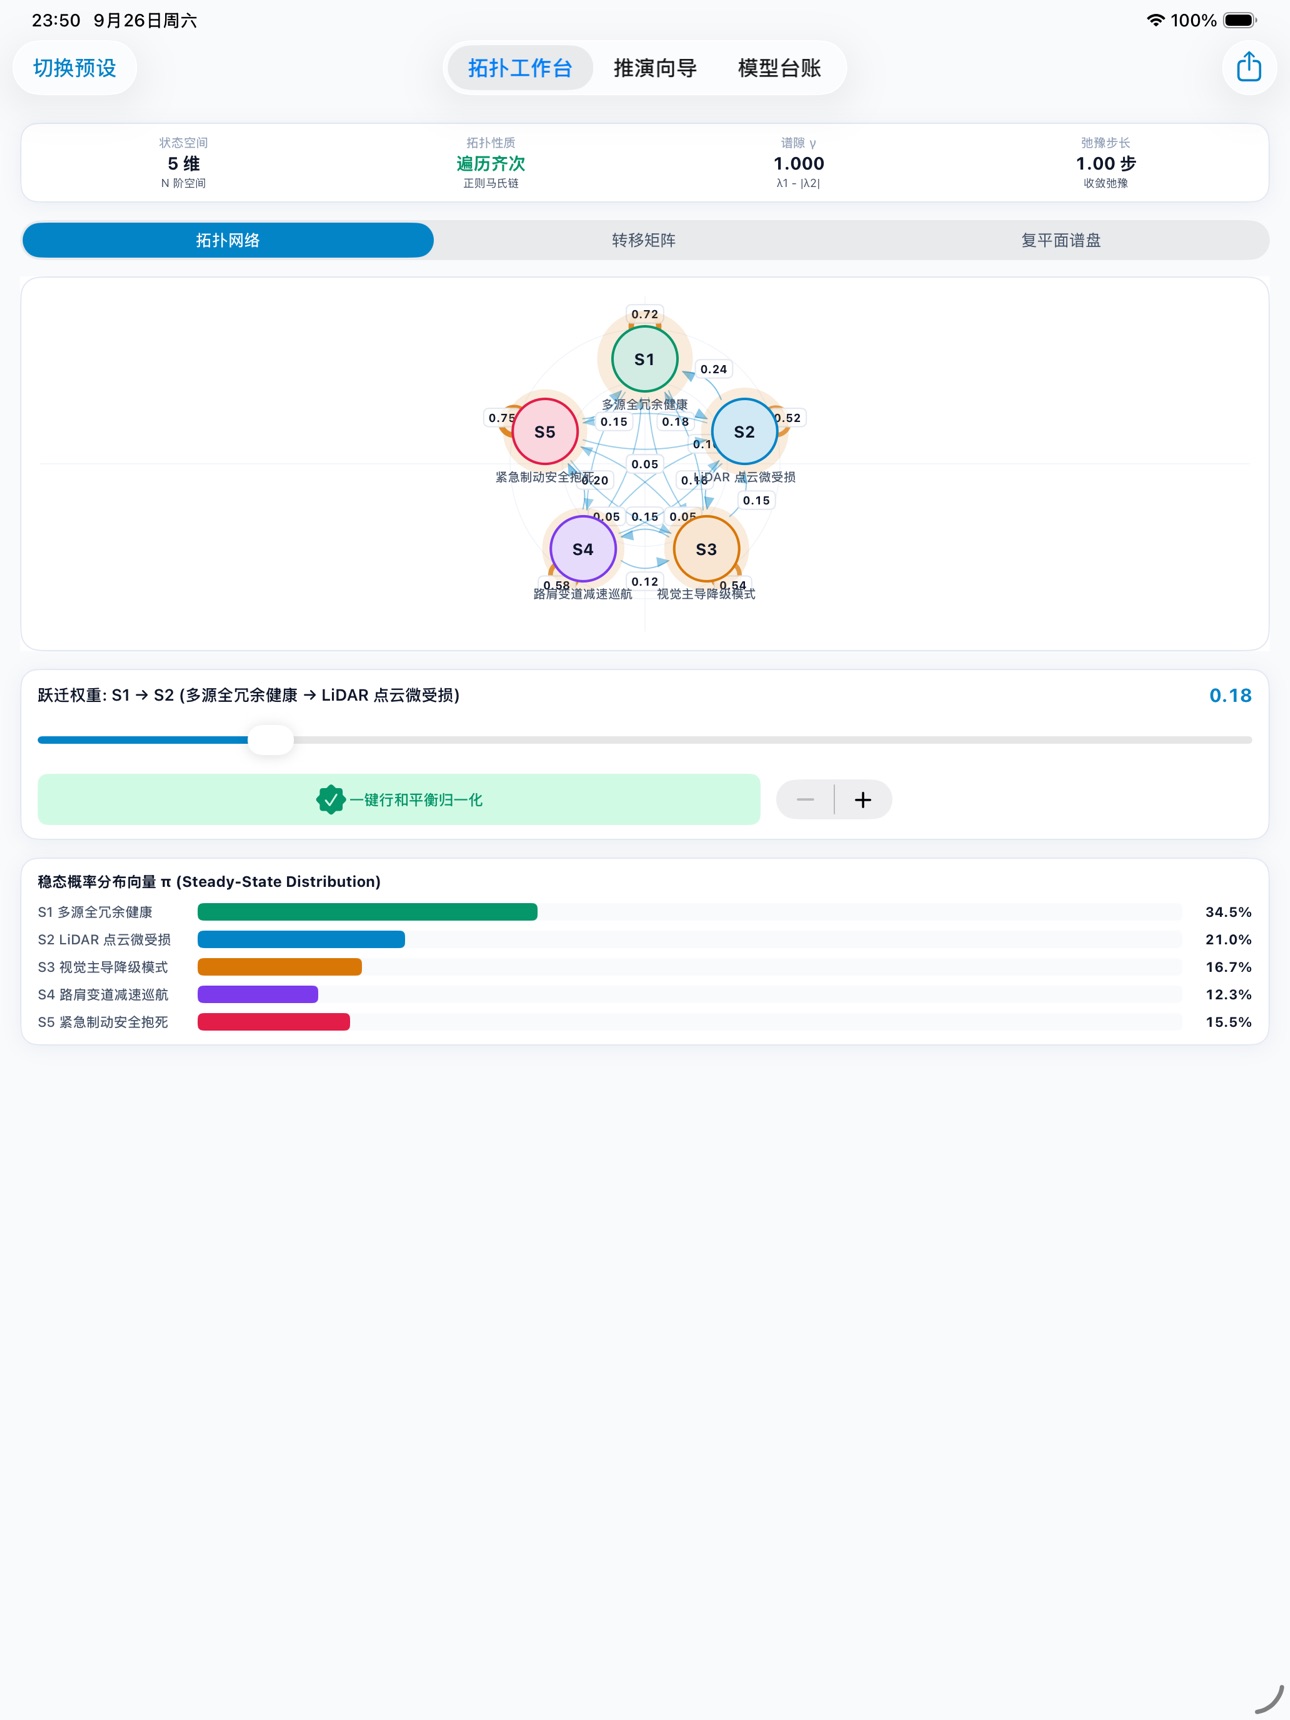Select the 0.52 self-loop label at S2
1290x1720 pixels.
[788, 418]
